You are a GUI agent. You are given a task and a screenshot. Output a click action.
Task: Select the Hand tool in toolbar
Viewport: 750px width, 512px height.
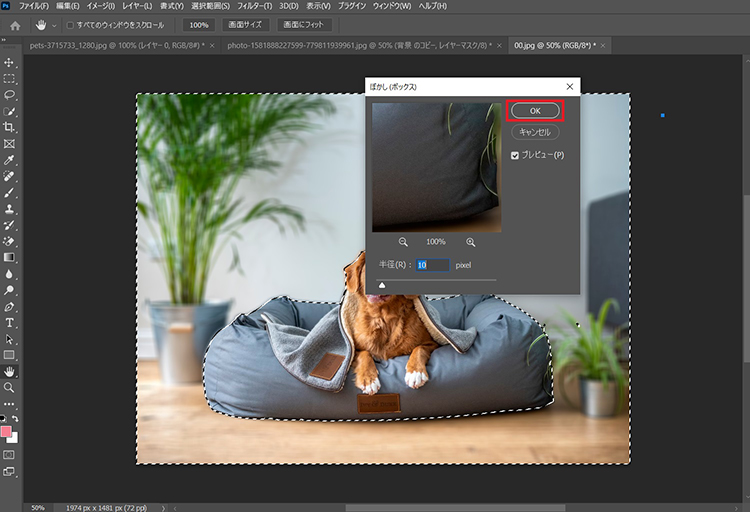tap(9, 371)
